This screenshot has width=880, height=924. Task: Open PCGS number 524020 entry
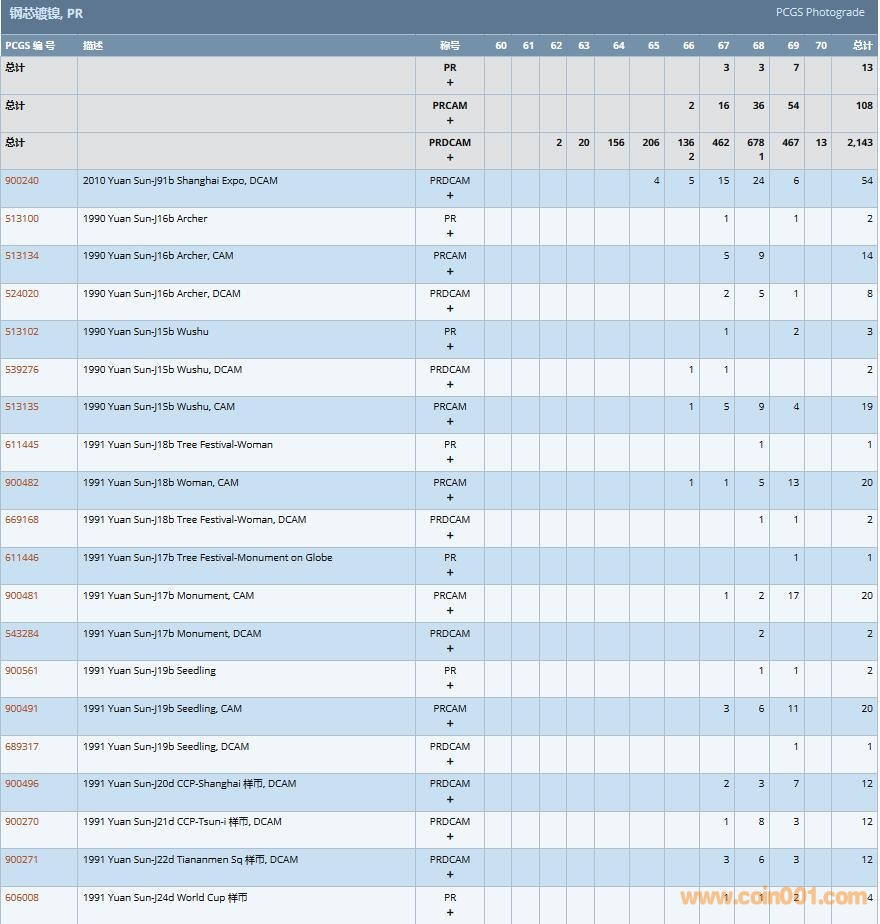tap(22, 294)
